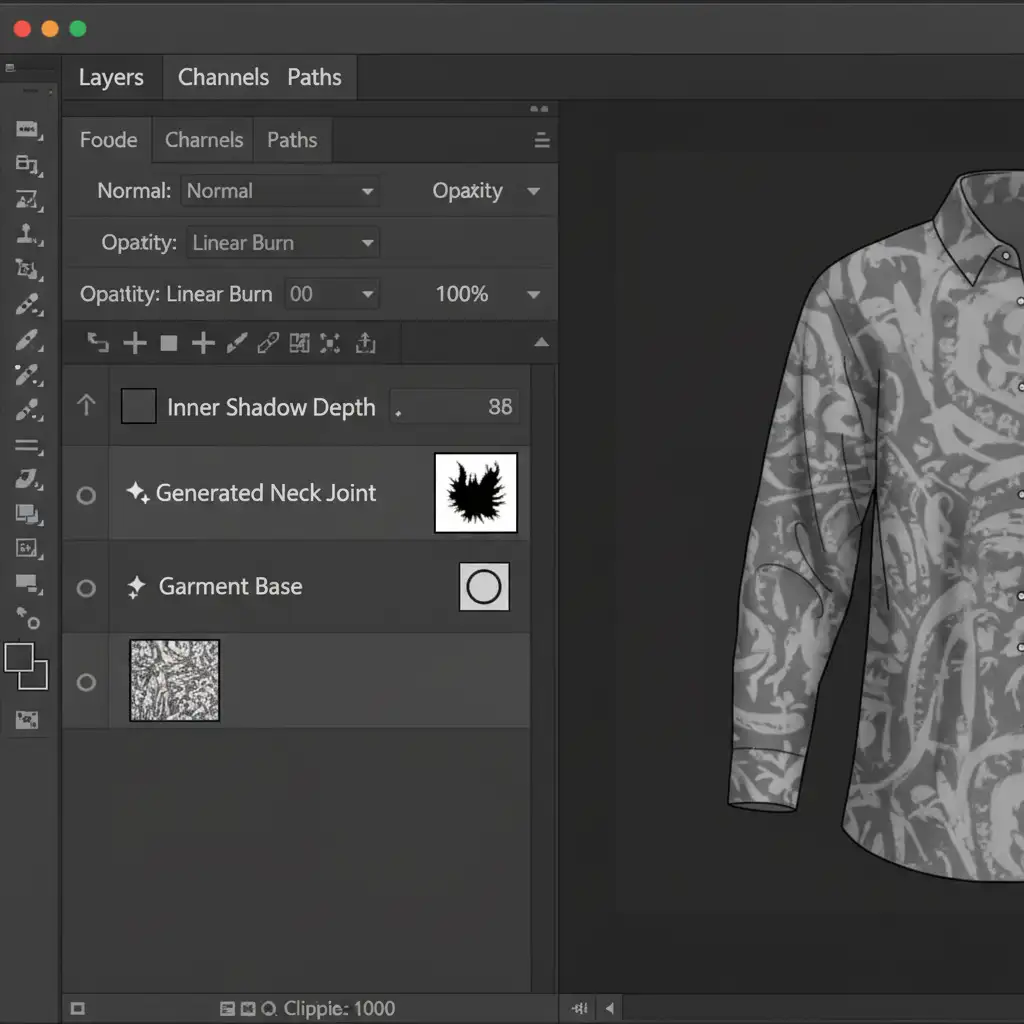Click the brush icon in layer toolbar
Image resolution: width=1024 pixels, height=1024 pixels.
236,344
